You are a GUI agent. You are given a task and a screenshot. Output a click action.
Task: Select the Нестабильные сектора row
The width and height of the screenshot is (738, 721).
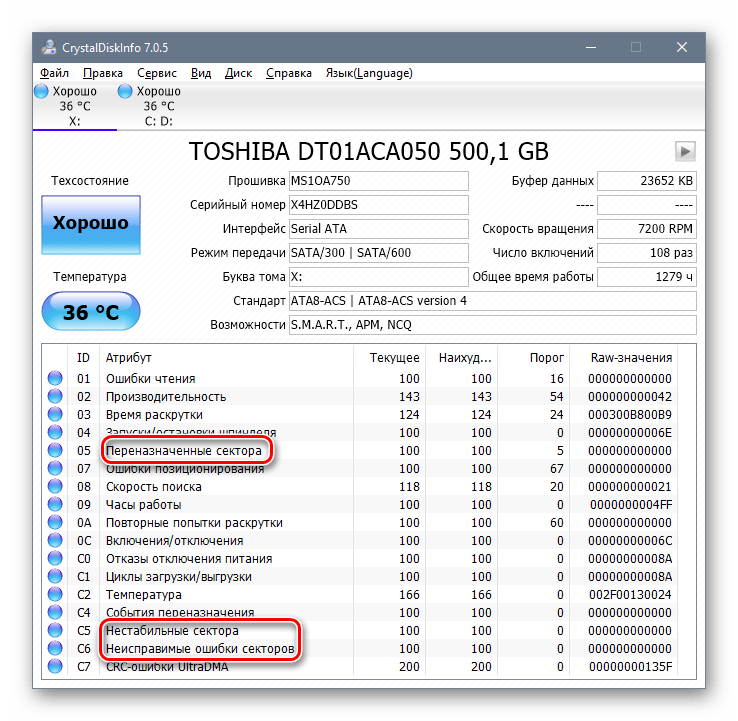[x=360, y=630]
